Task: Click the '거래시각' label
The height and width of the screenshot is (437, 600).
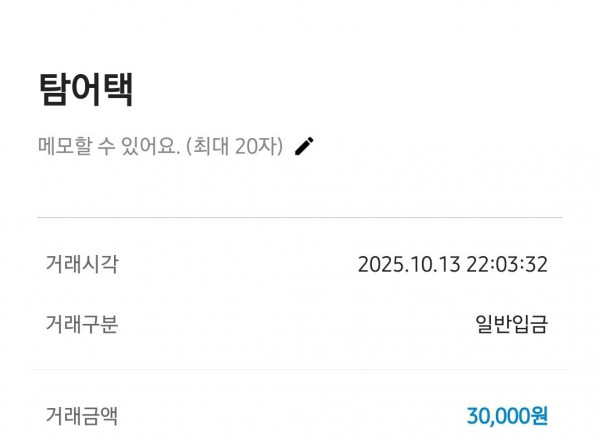Action: 82,264
